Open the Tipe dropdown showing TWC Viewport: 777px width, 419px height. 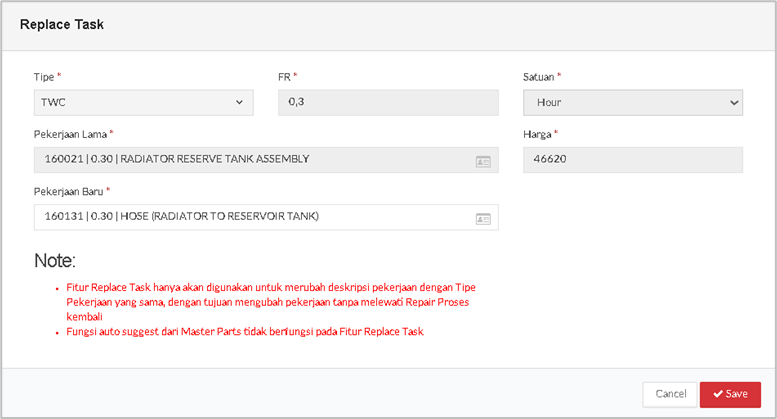point(144,103)
